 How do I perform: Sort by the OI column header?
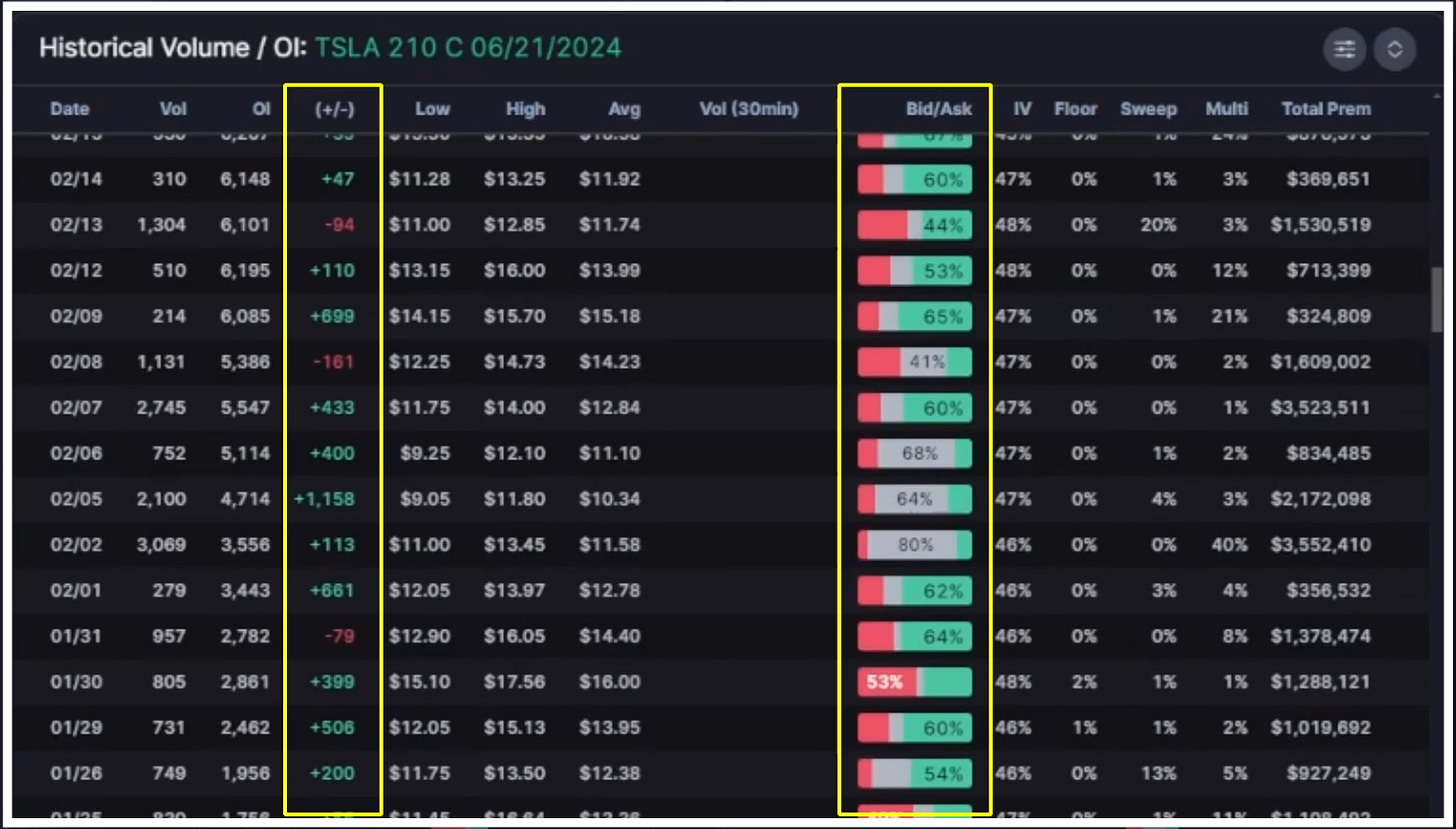tap(261, 109)
